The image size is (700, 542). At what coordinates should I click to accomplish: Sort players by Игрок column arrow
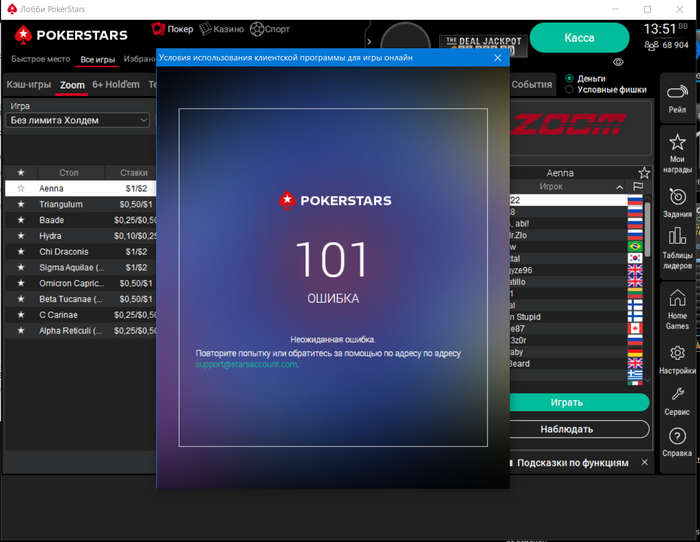tap(619, 187)
